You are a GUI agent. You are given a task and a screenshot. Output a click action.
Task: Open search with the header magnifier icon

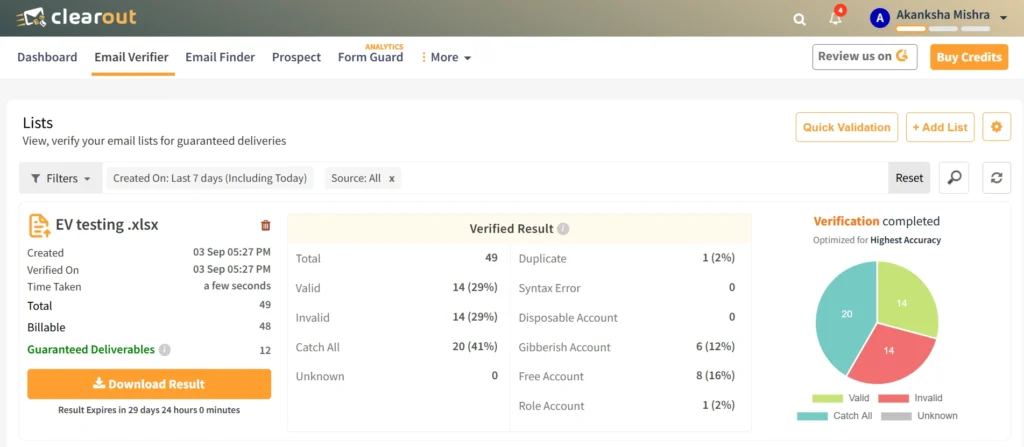(799, 20)
